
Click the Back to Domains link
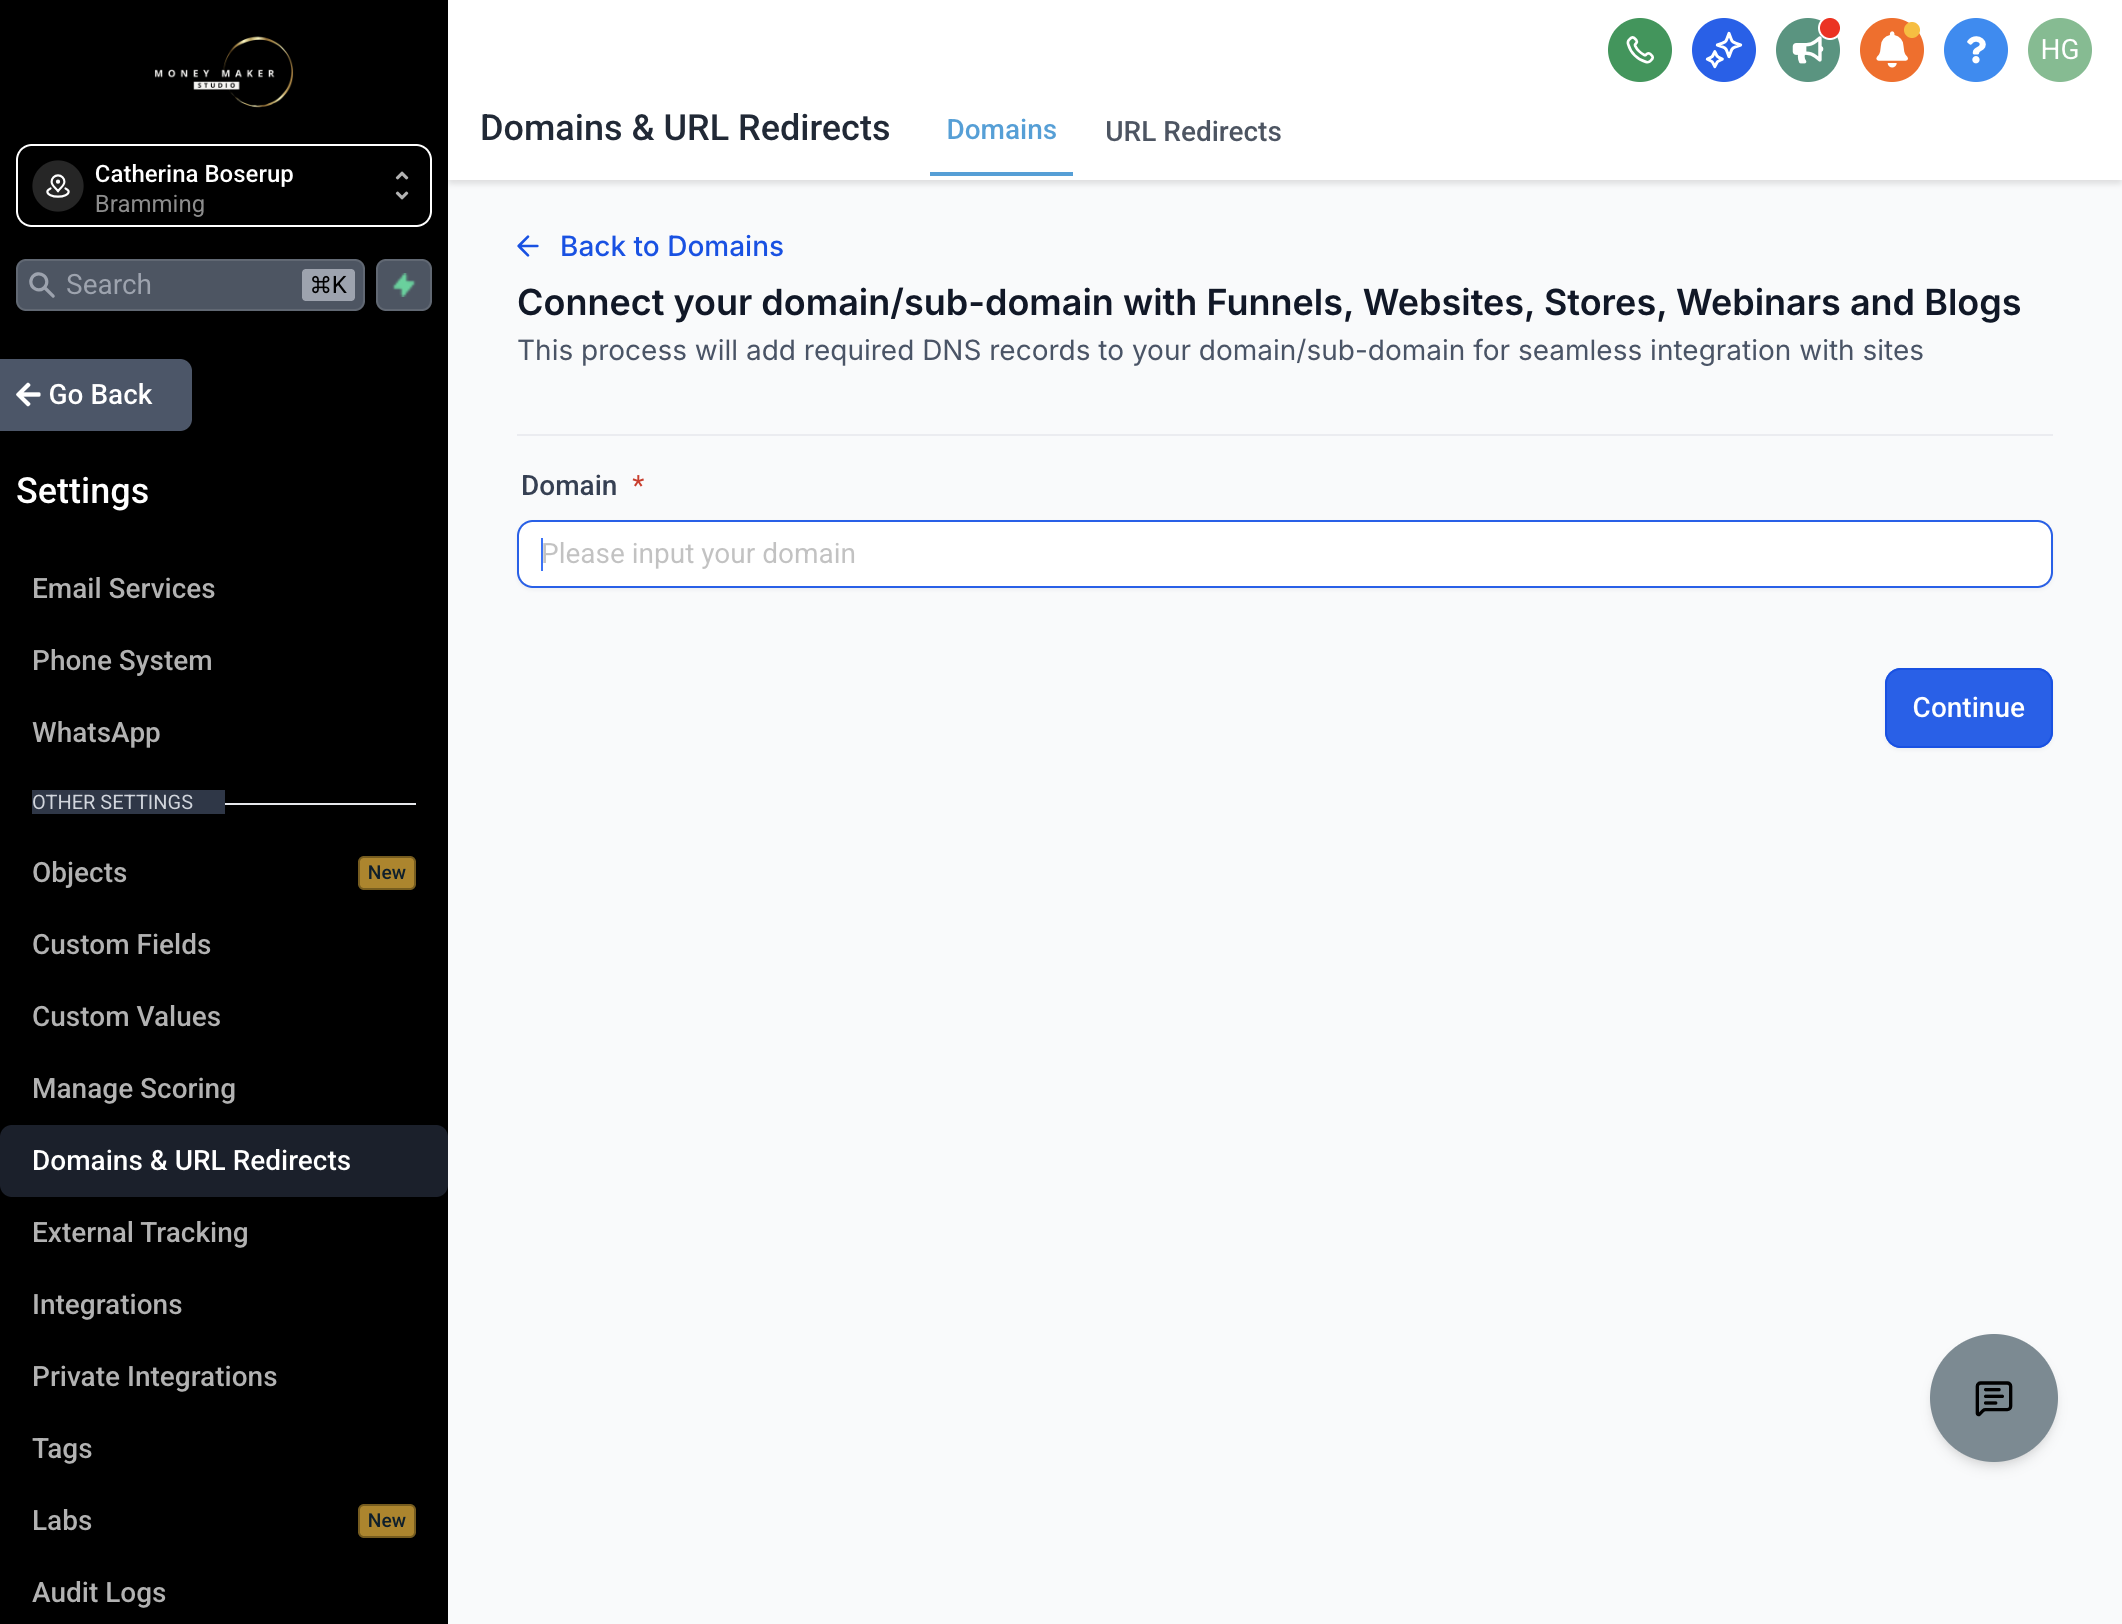[671, 246]
